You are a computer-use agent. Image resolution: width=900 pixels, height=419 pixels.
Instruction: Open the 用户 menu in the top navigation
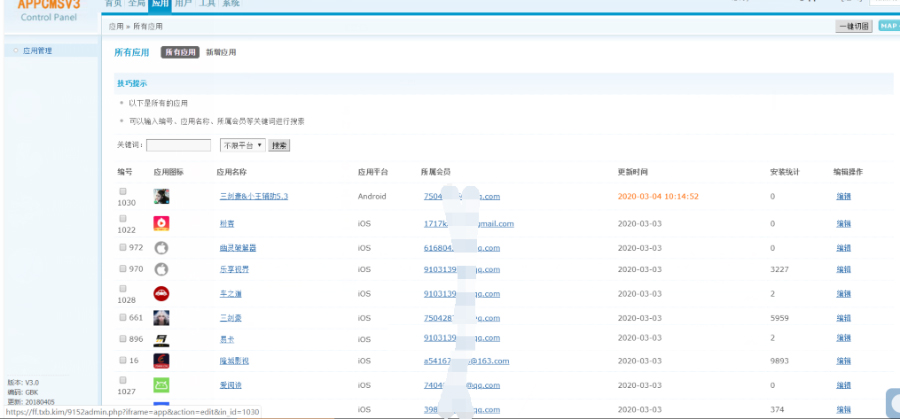tap(183, 5)
